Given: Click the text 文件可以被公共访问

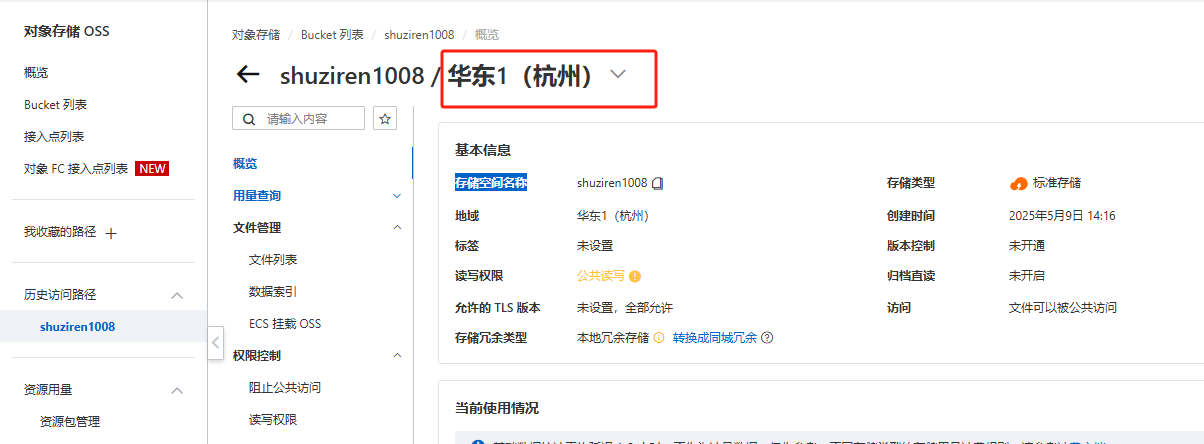Looking at the screenshot, I should [1063, 308].
